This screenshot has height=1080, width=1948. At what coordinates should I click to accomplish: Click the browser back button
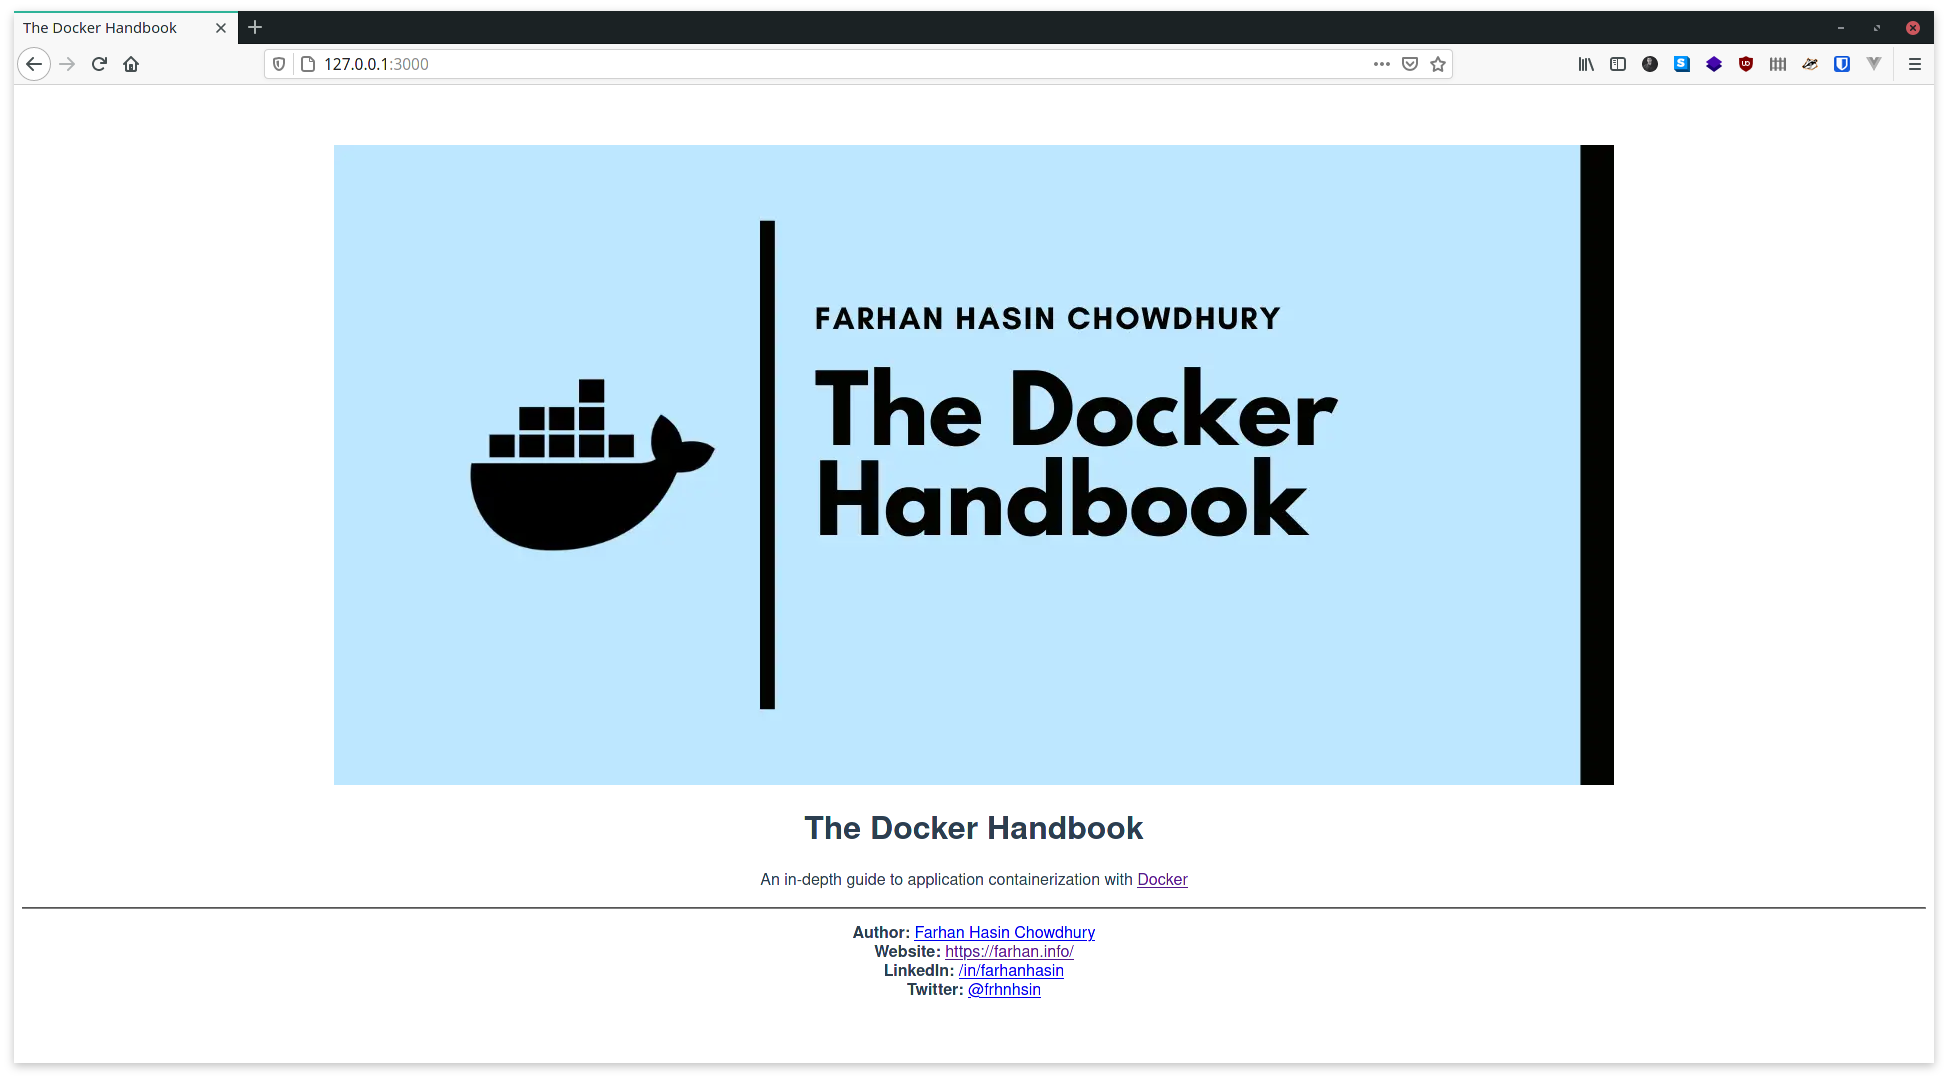[34, 64]
